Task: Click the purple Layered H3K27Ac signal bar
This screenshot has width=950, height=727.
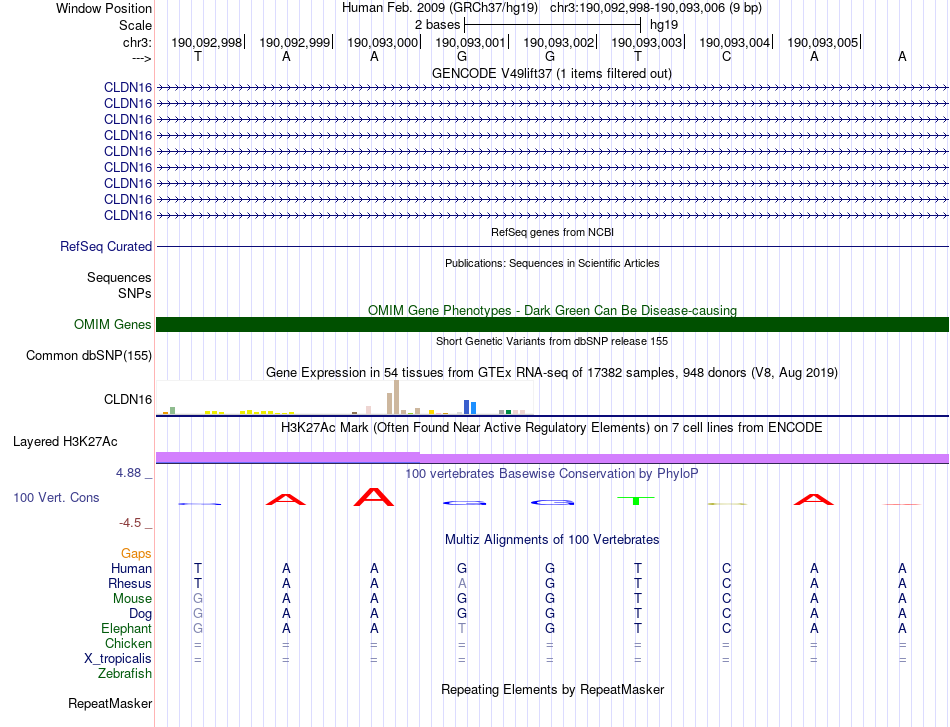Action: pos(552,457)
